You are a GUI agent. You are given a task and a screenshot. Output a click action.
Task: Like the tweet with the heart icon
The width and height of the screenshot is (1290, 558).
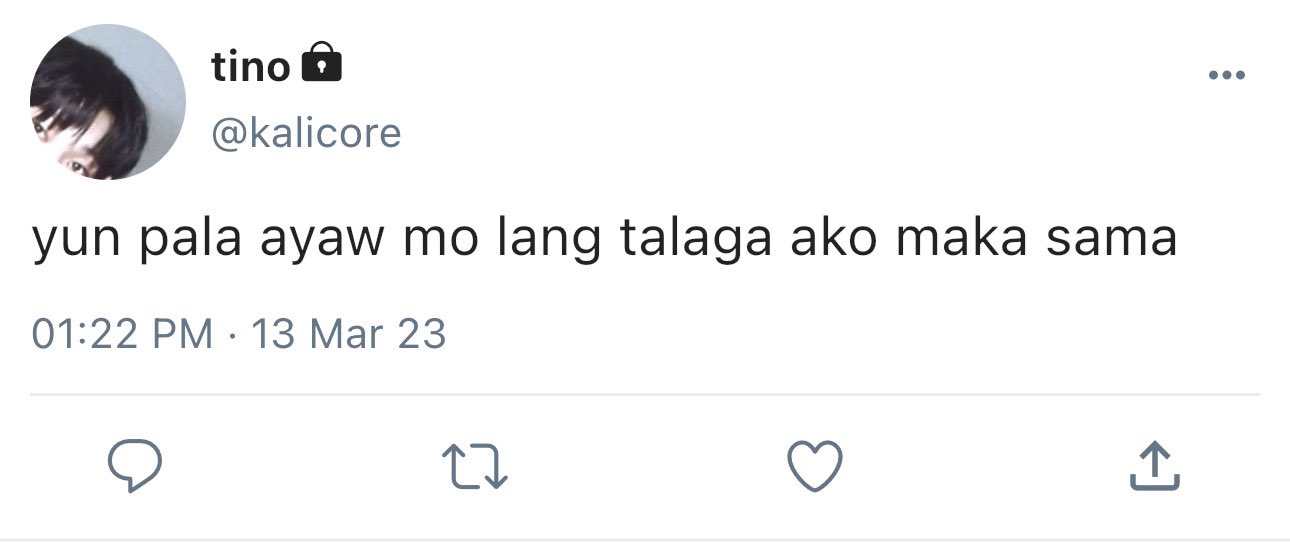pyautogui.click(x=815, y=467)
